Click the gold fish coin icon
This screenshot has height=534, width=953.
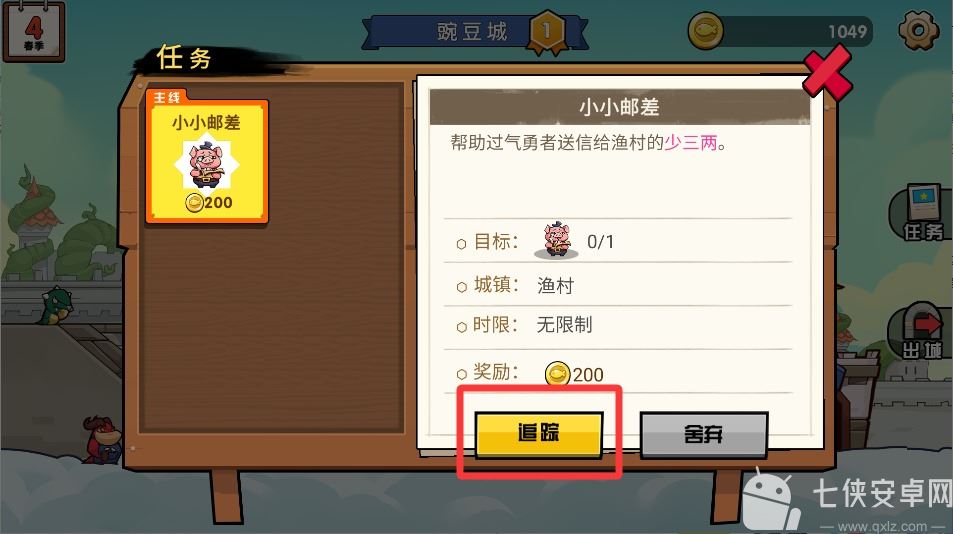[706, 30]
